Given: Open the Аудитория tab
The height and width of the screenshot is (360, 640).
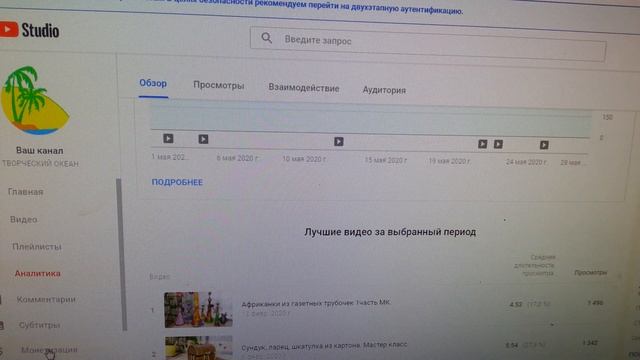Looking at the screenshot, I should 384,90.
